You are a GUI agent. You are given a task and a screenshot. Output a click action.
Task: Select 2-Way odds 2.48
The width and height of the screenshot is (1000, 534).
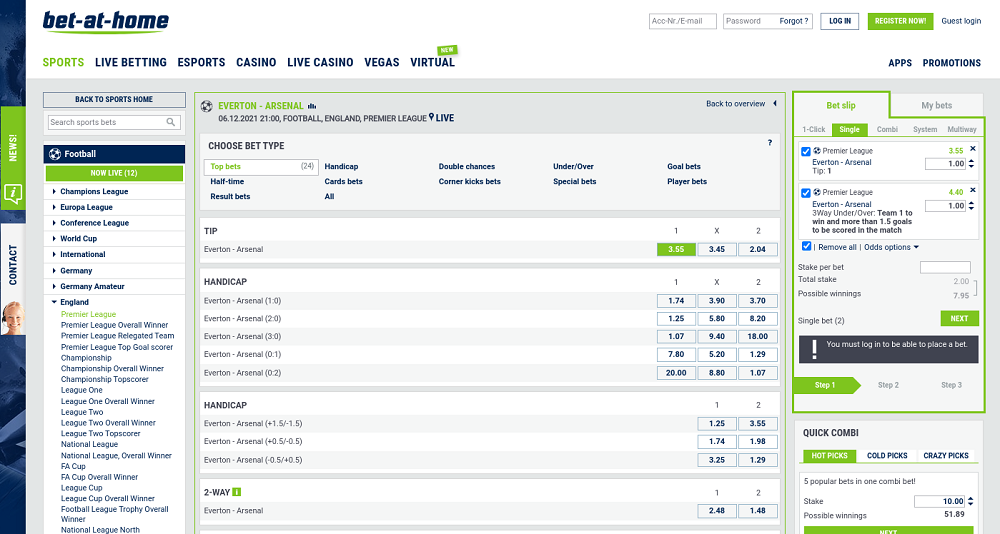click(x=717, y=510)
